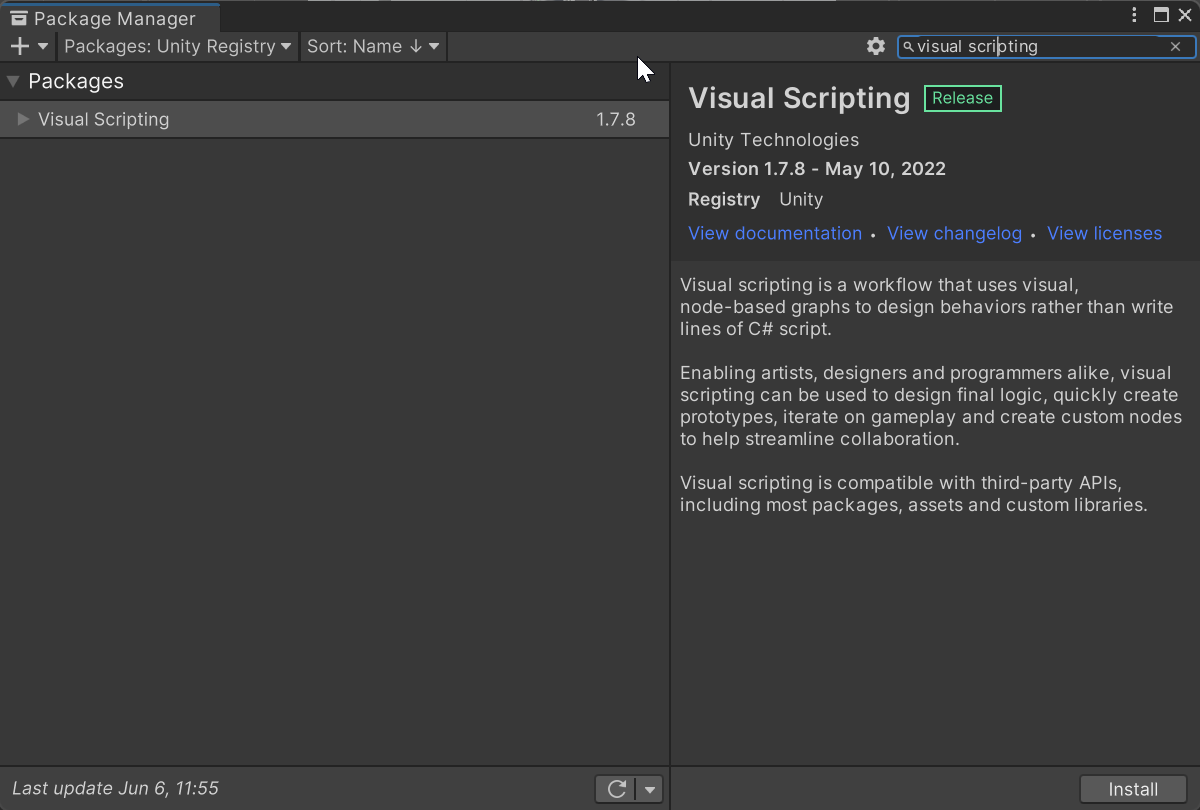Expand the Visual Scripting package versions

tap(24, 119)
